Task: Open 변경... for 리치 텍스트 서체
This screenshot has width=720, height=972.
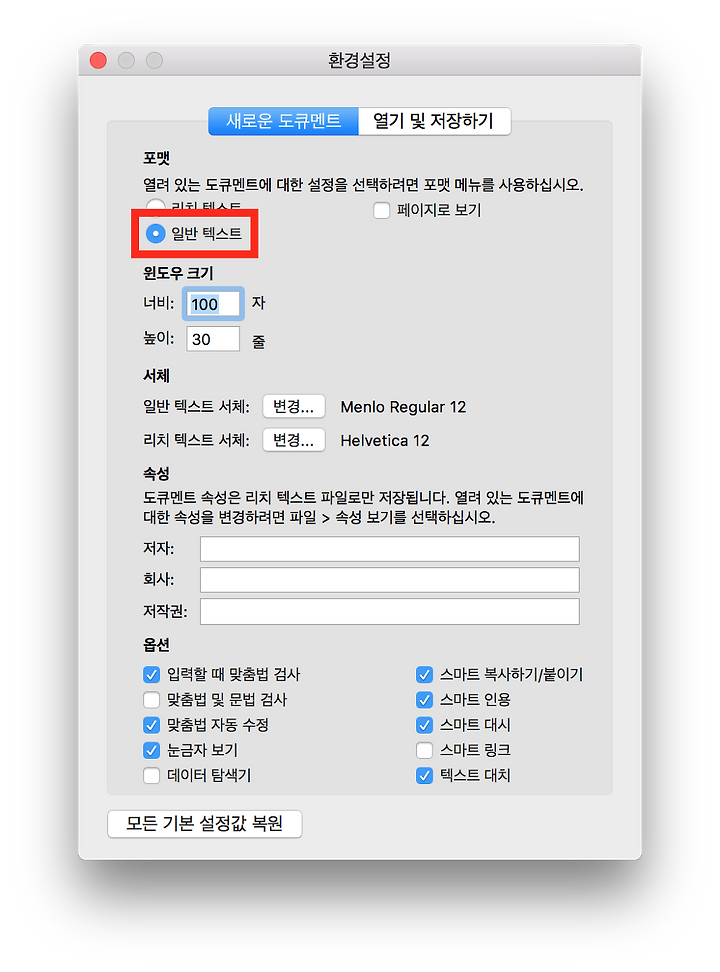Action: [293, 440]
